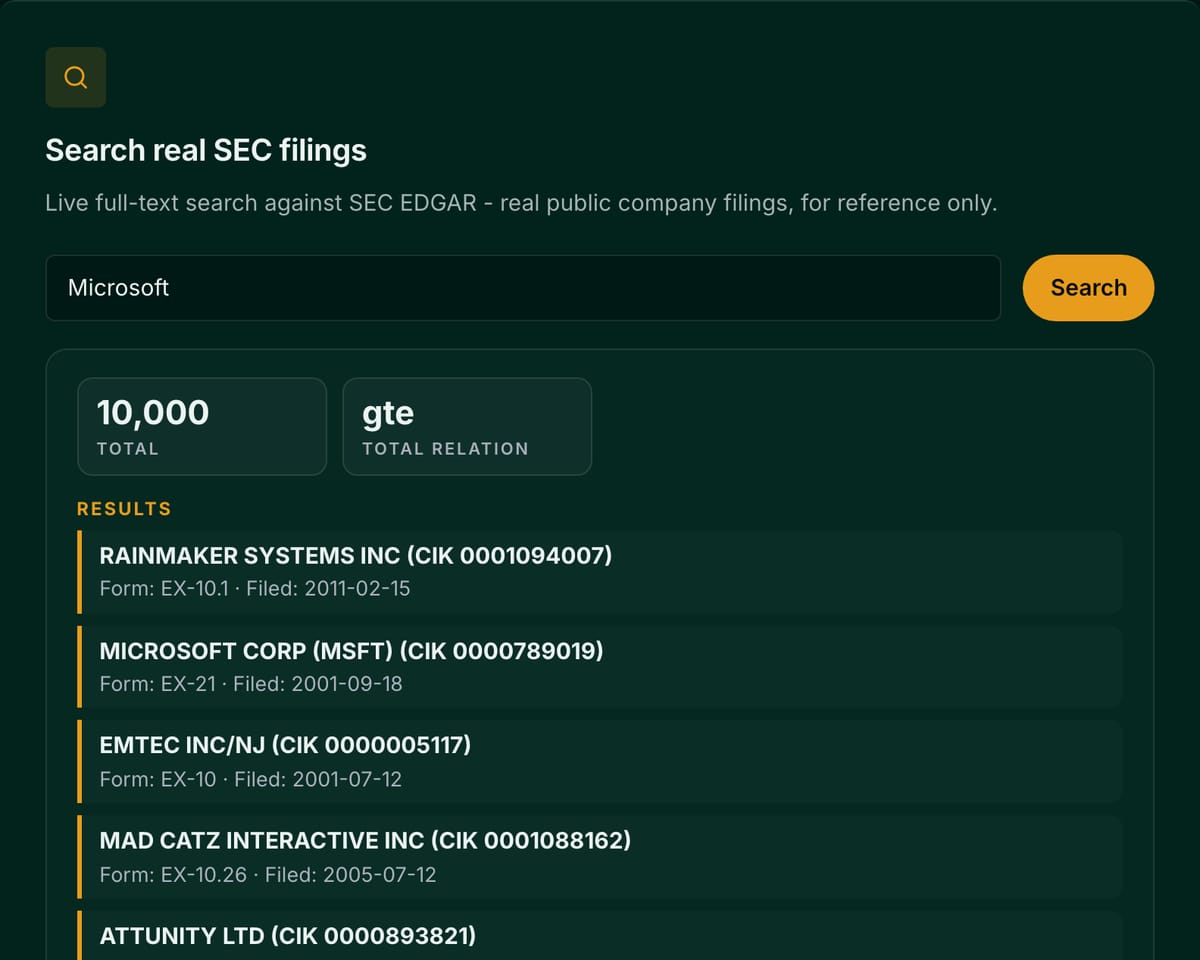Click Form: EX-10.26 filed 2005-07-12 line
The width and height of the screenshot is (1200, 960).
tap(268, 875)
